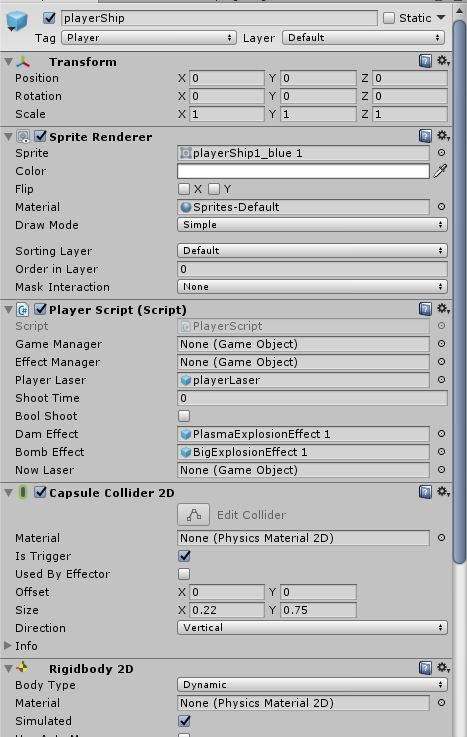Screen dimensions: 467x737
Task: Click the Player Script C# icon
Action: coord(23,310)
